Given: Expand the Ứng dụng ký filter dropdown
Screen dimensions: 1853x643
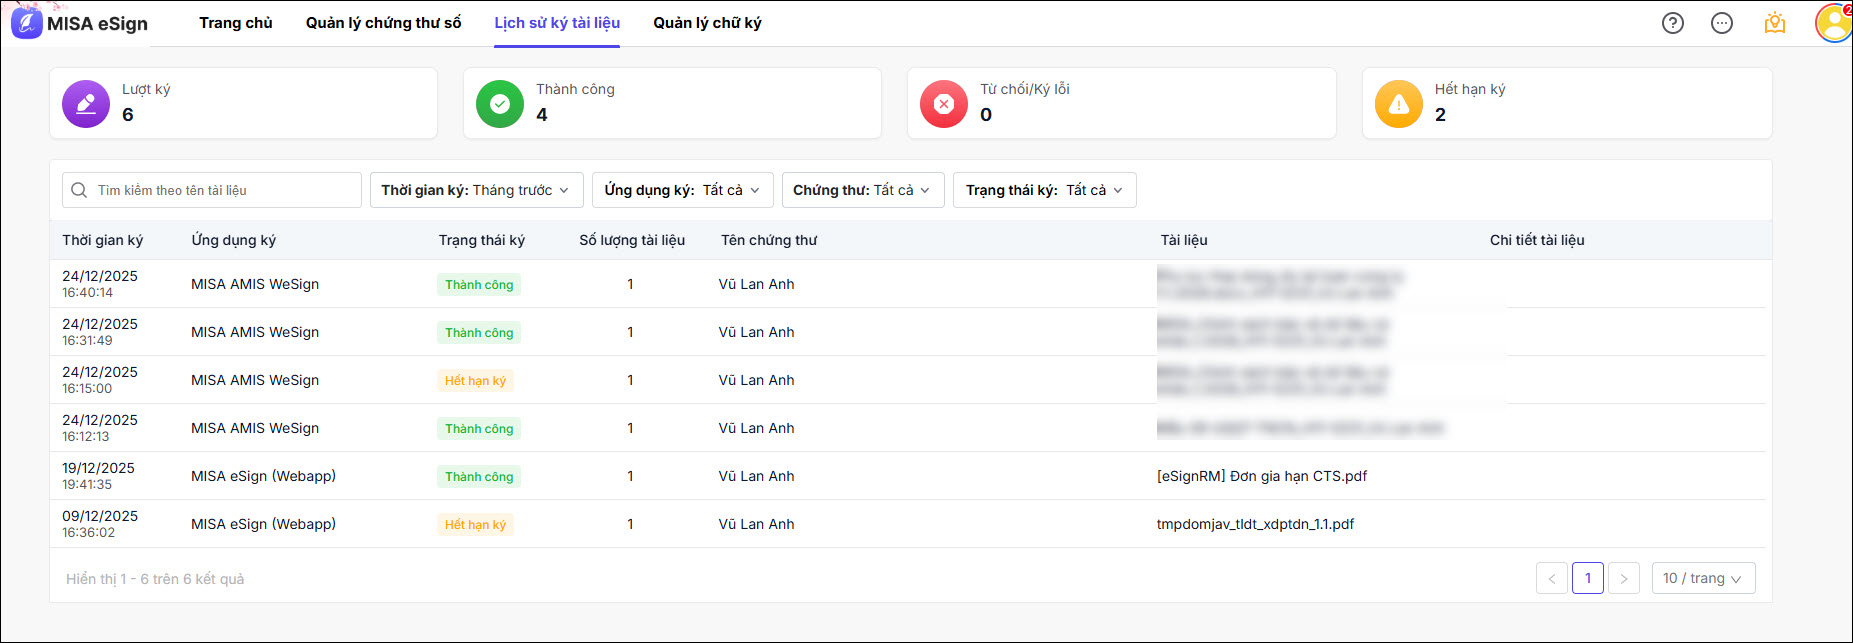Looking at the screenshot, I should [682, 190].
